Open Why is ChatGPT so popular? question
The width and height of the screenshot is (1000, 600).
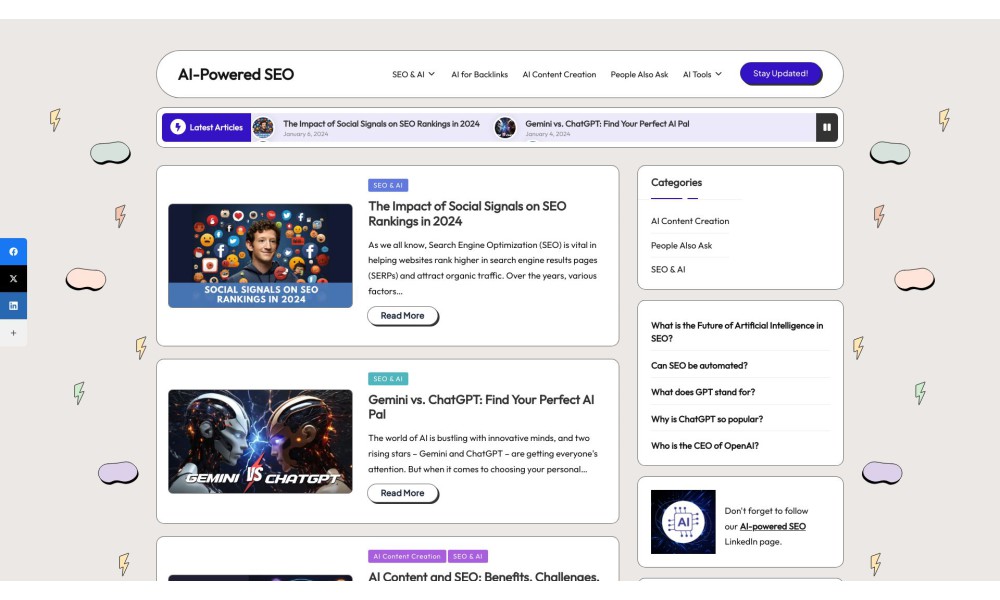(707, 420)
